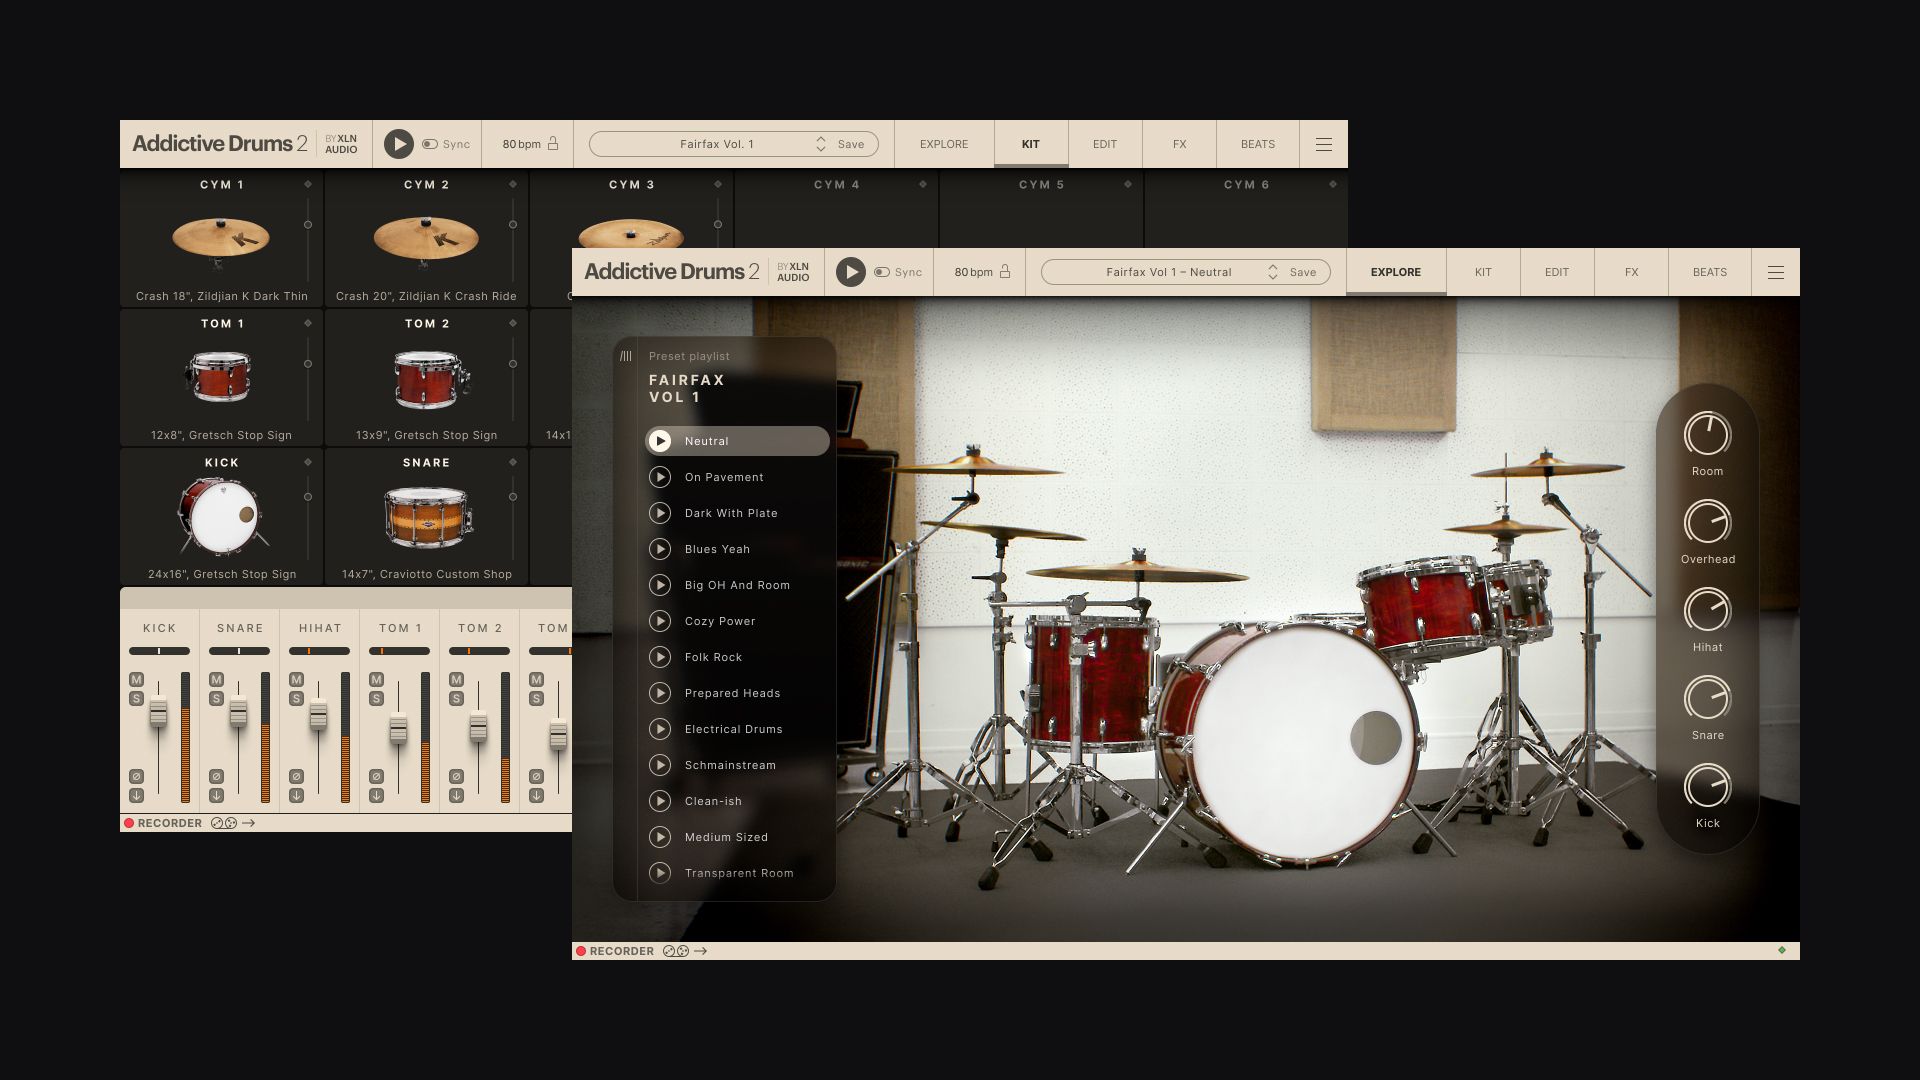Click the Room knob
Screen dimensions: 1920x1080
[1707, 435]
